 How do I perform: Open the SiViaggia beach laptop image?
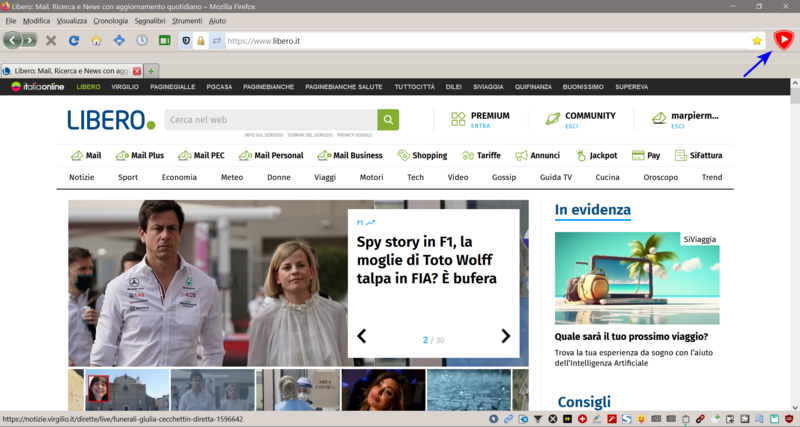637,278
